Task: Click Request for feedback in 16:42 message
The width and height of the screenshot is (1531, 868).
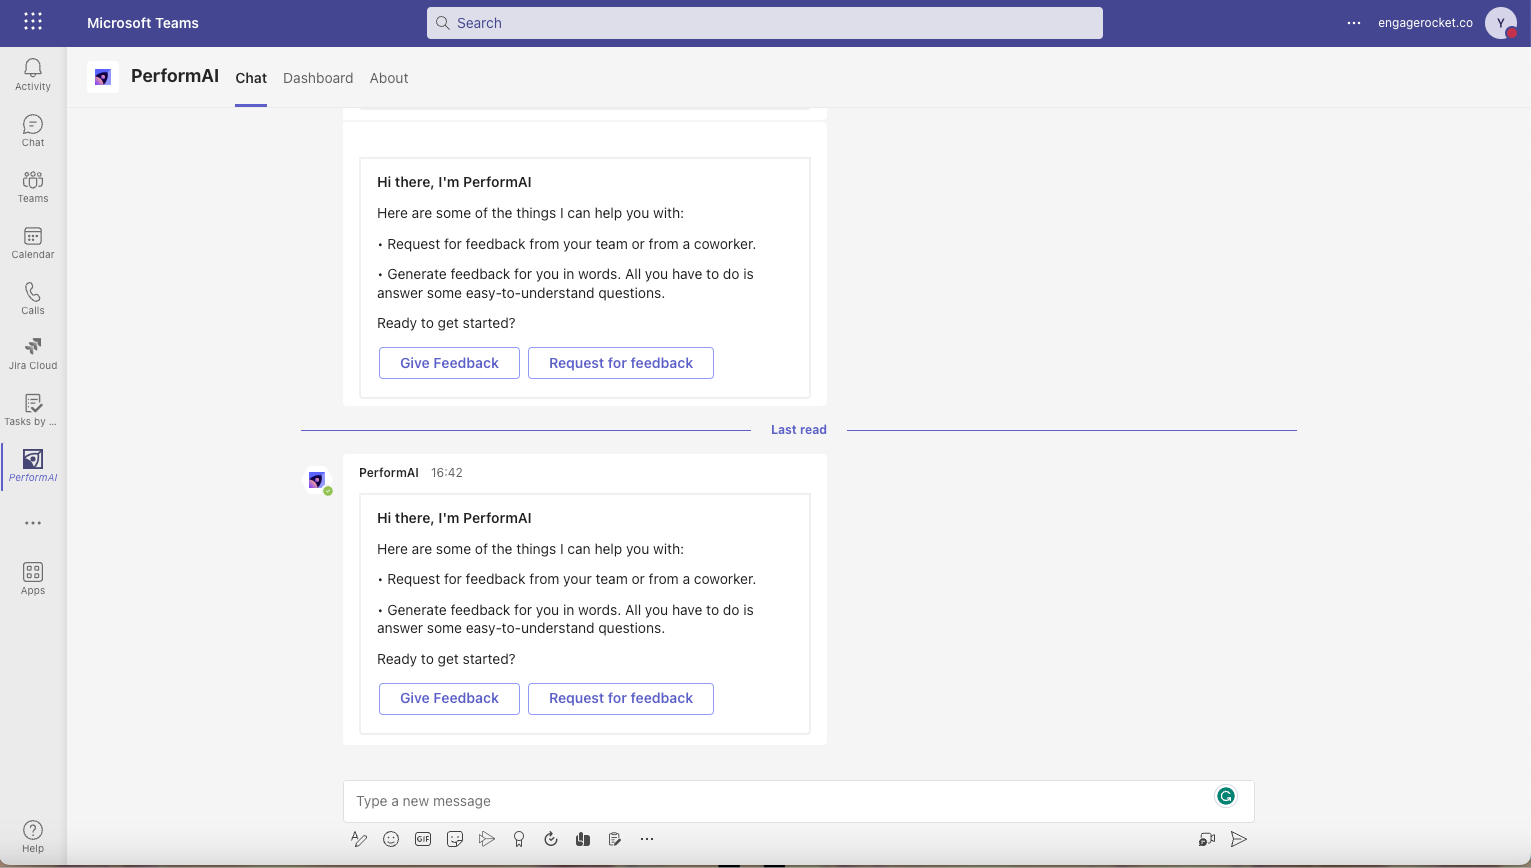Action: pyautogui.click(x=621, y=699)
